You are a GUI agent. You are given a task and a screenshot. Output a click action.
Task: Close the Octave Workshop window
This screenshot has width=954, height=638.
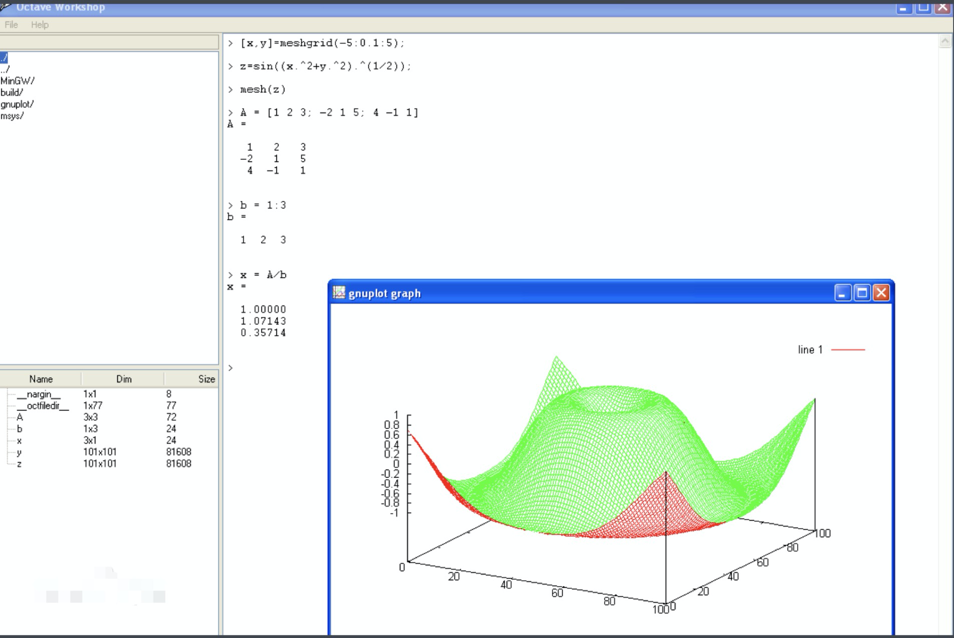pos(942,7)
